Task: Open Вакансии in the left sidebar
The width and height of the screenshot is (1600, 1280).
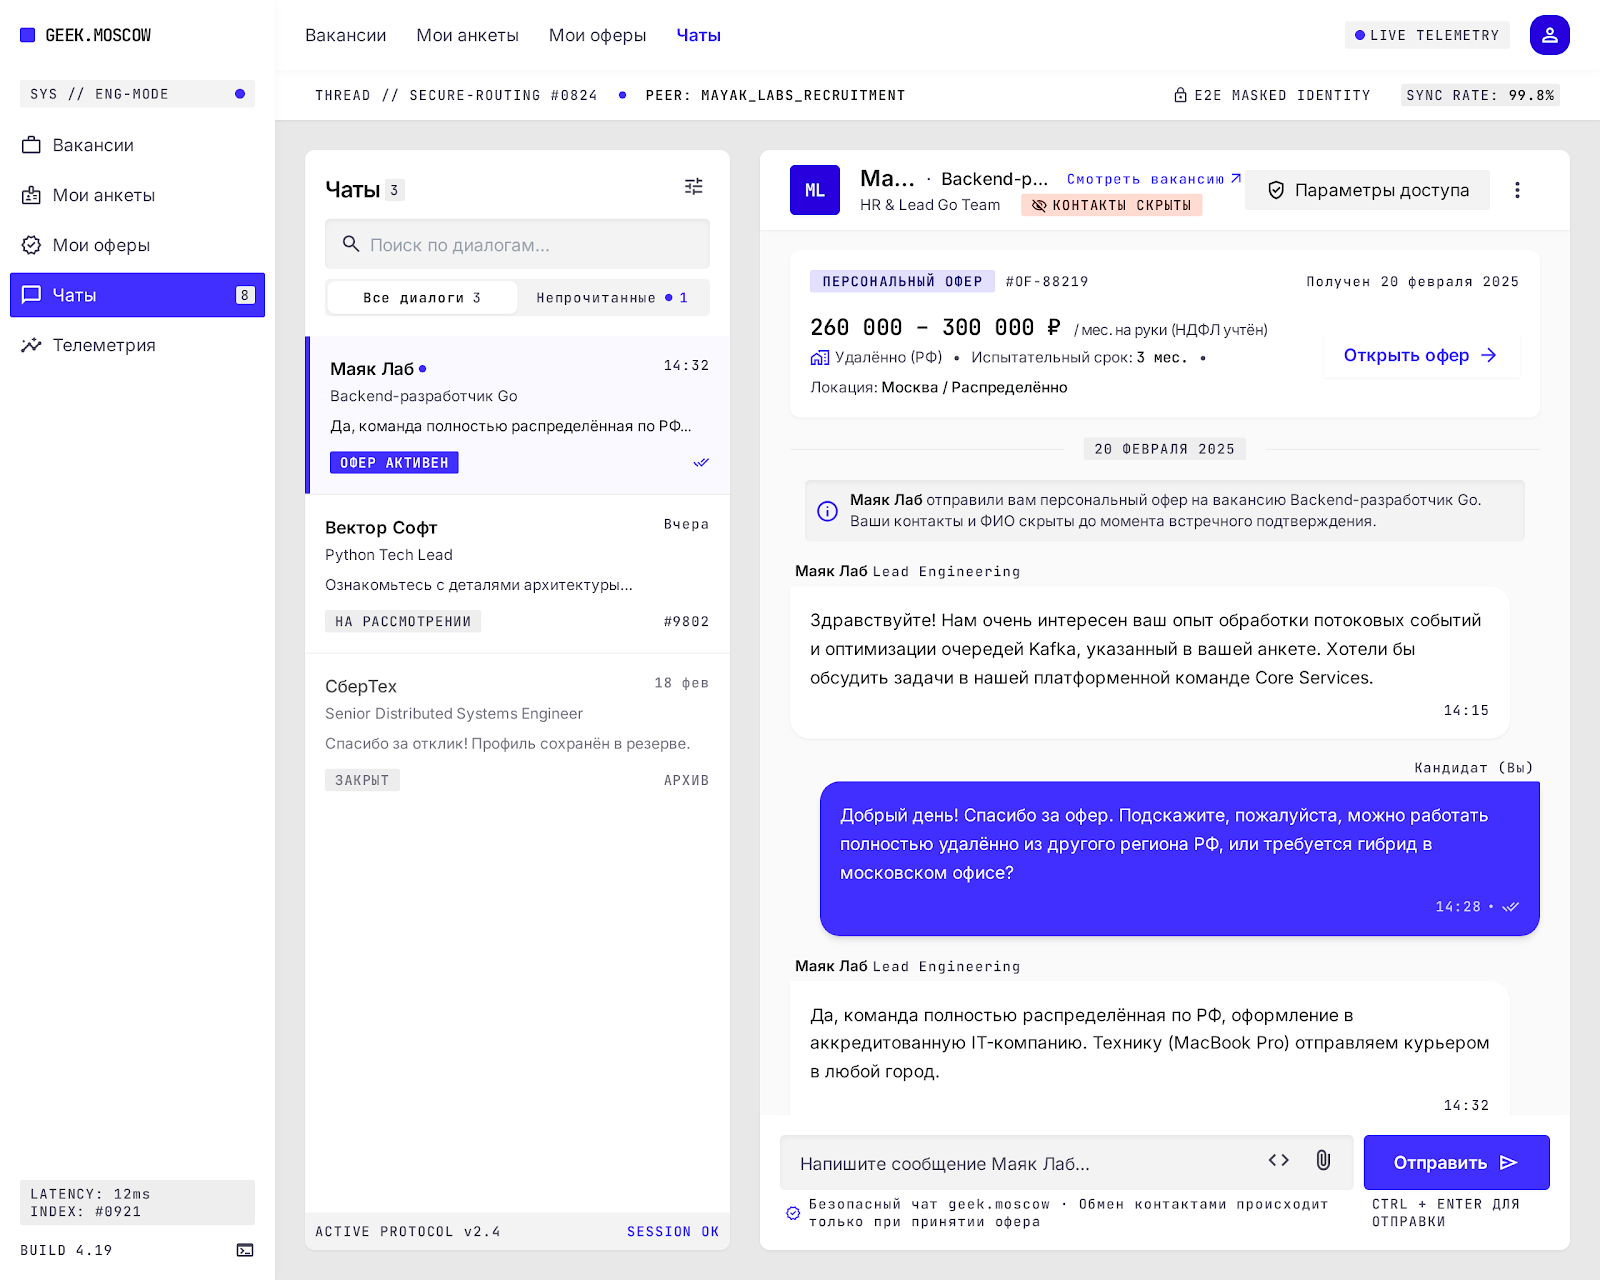Action: tap(137, 145)
